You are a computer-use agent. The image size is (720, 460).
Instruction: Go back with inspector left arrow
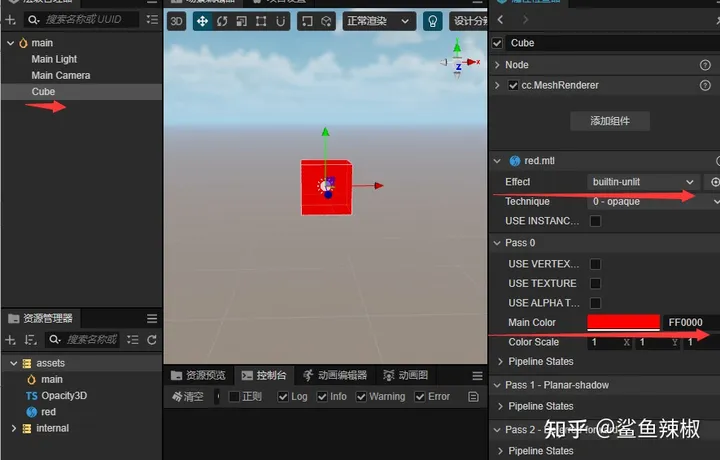click(x=501, y=20)
